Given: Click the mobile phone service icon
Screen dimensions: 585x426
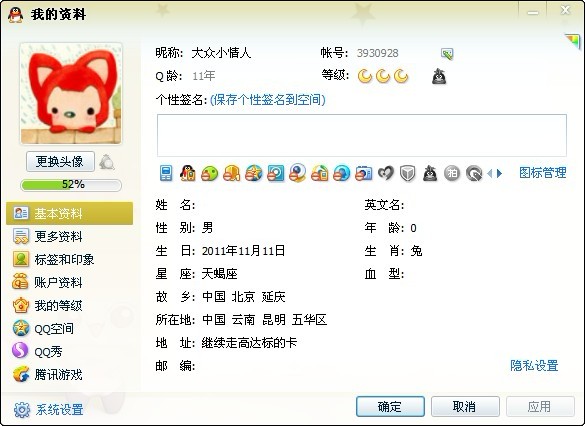Looking at the screenshot, I should (166, 173).
